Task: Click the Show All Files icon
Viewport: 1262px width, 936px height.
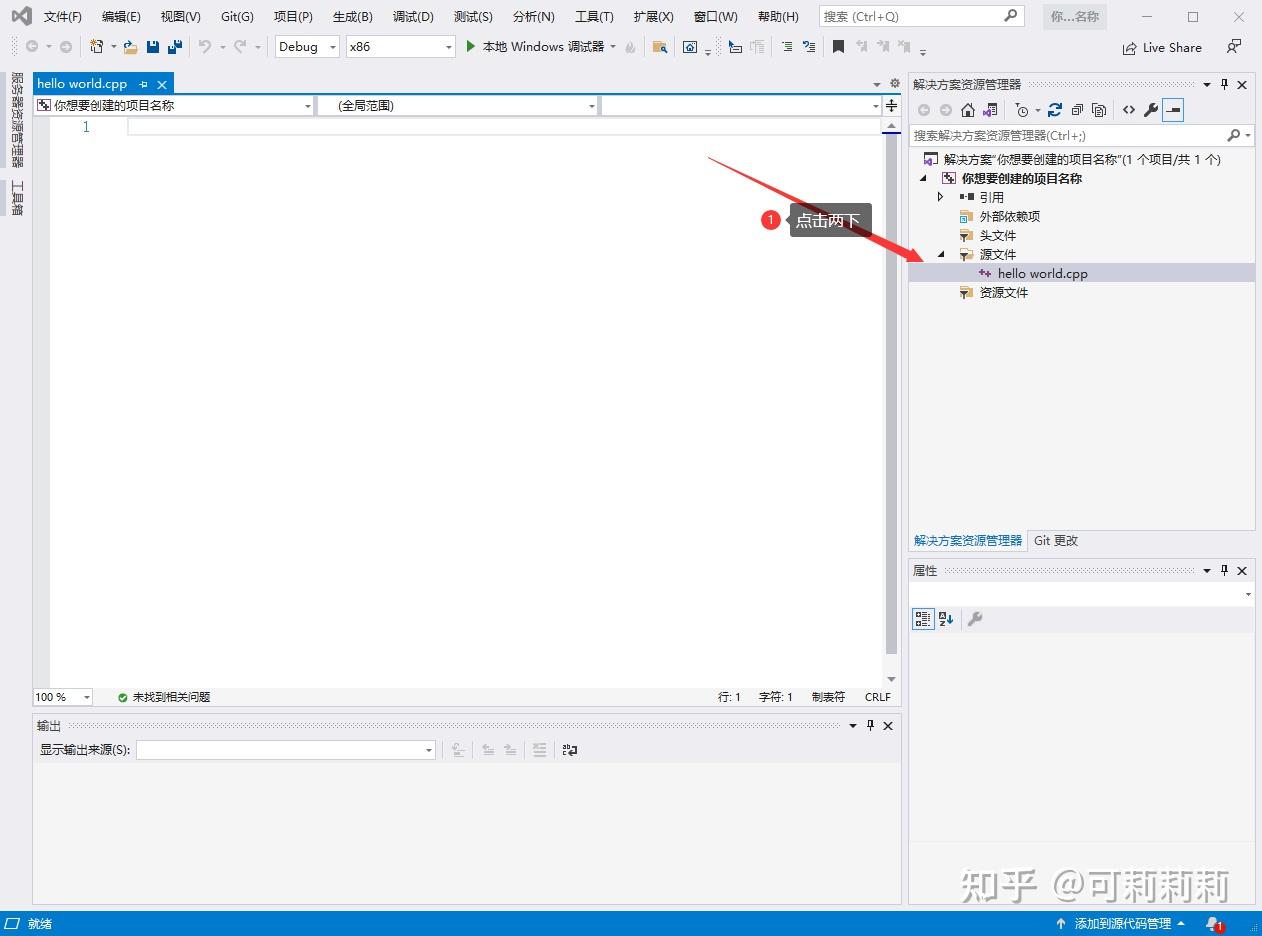Action: coord(1097,110)
